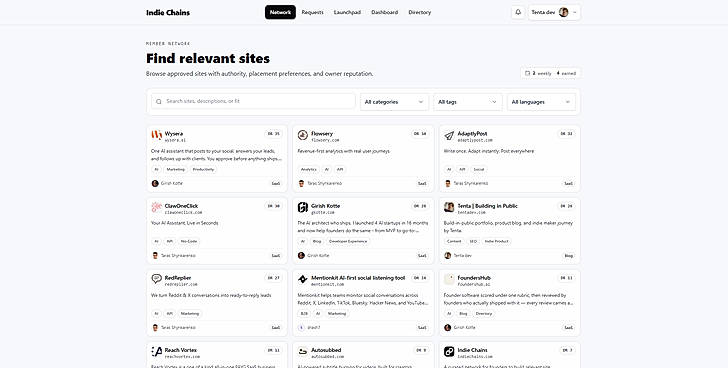Click Girish Kotte avatar on Wysera card

(155, 183)
